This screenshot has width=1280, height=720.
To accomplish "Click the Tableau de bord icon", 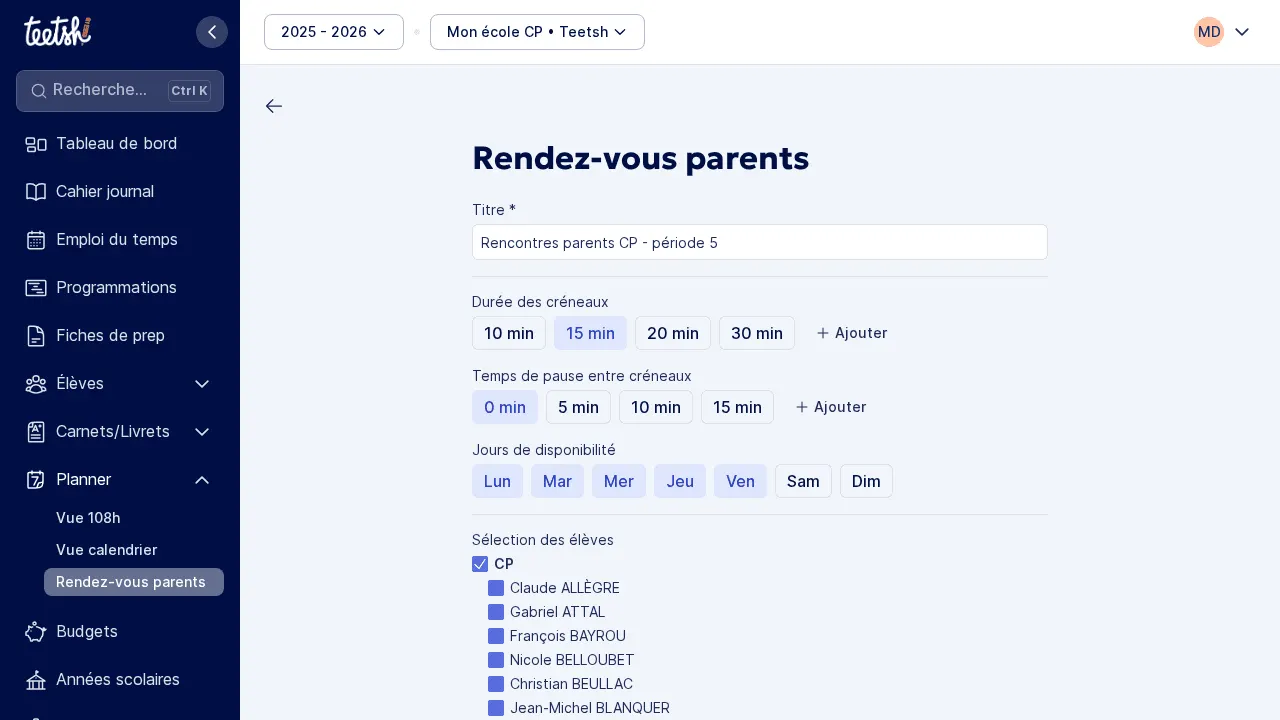I will [36, 144].
